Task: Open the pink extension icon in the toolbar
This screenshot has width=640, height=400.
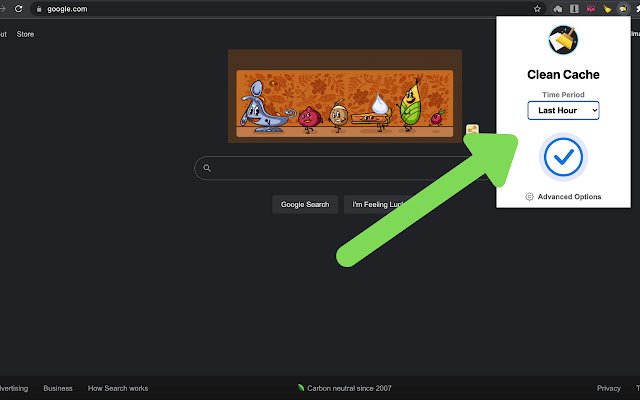Action: coord(591,9)
